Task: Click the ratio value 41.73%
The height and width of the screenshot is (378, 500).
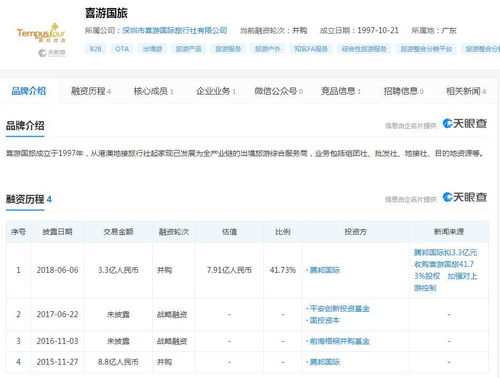Action: [283, 270]
